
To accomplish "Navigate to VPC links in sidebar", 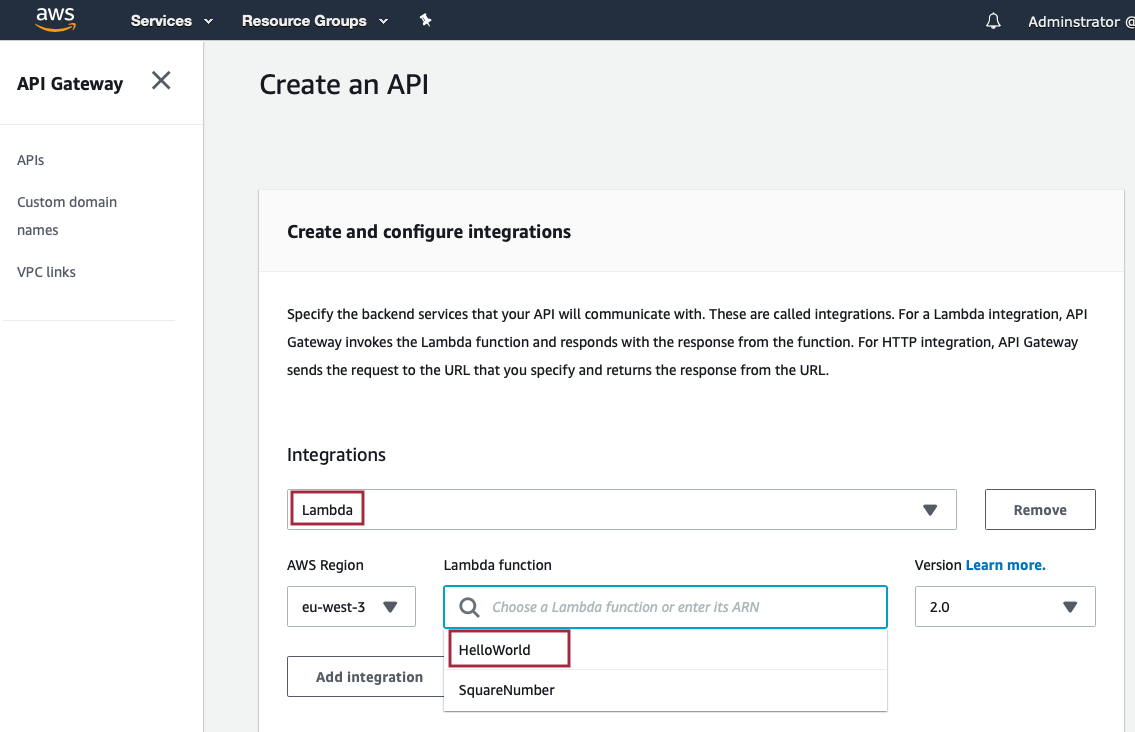I will (46, 272).
